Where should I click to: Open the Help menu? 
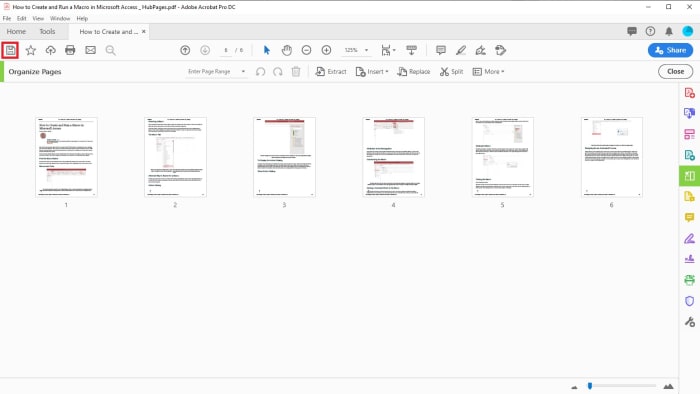(82, 18)
